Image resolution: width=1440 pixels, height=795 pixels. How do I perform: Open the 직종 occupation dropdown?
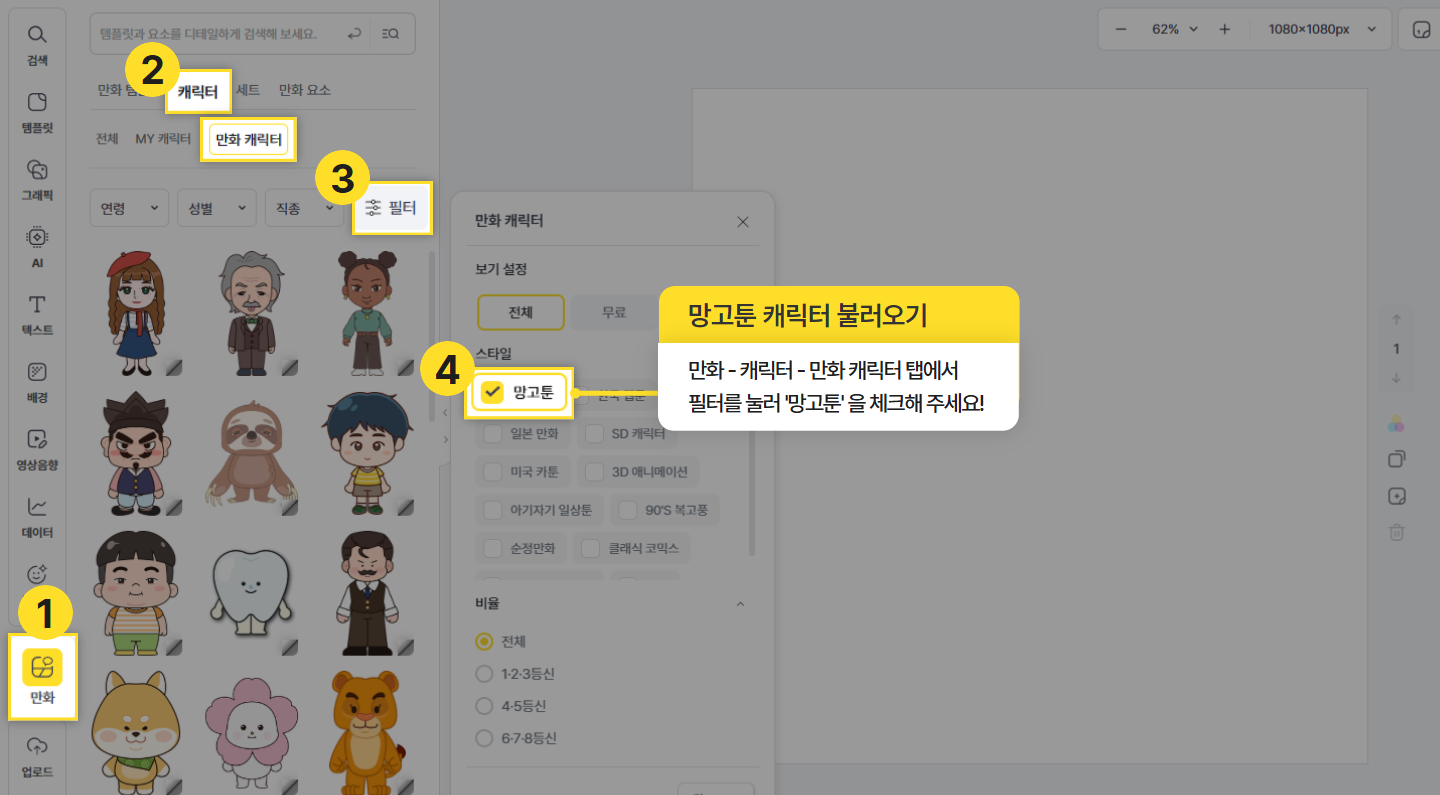point(304,208)
